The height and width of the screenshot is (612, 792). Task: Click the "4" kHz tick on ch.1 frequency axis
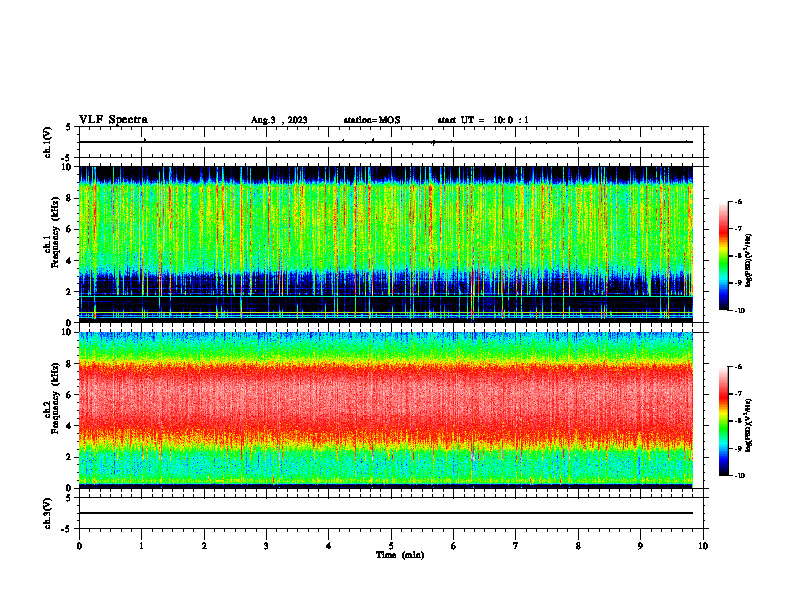coord(70,261)
